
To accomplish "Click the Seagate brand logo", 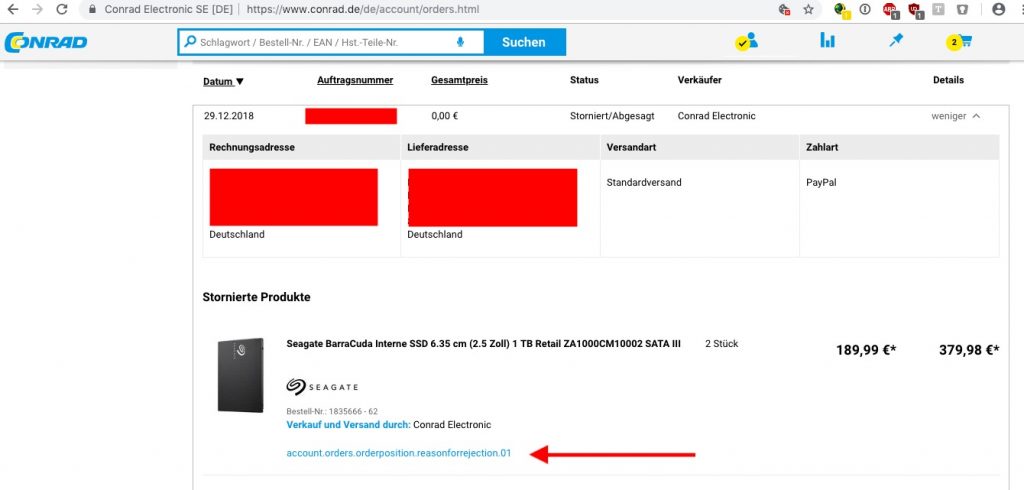I will (322, 387).
